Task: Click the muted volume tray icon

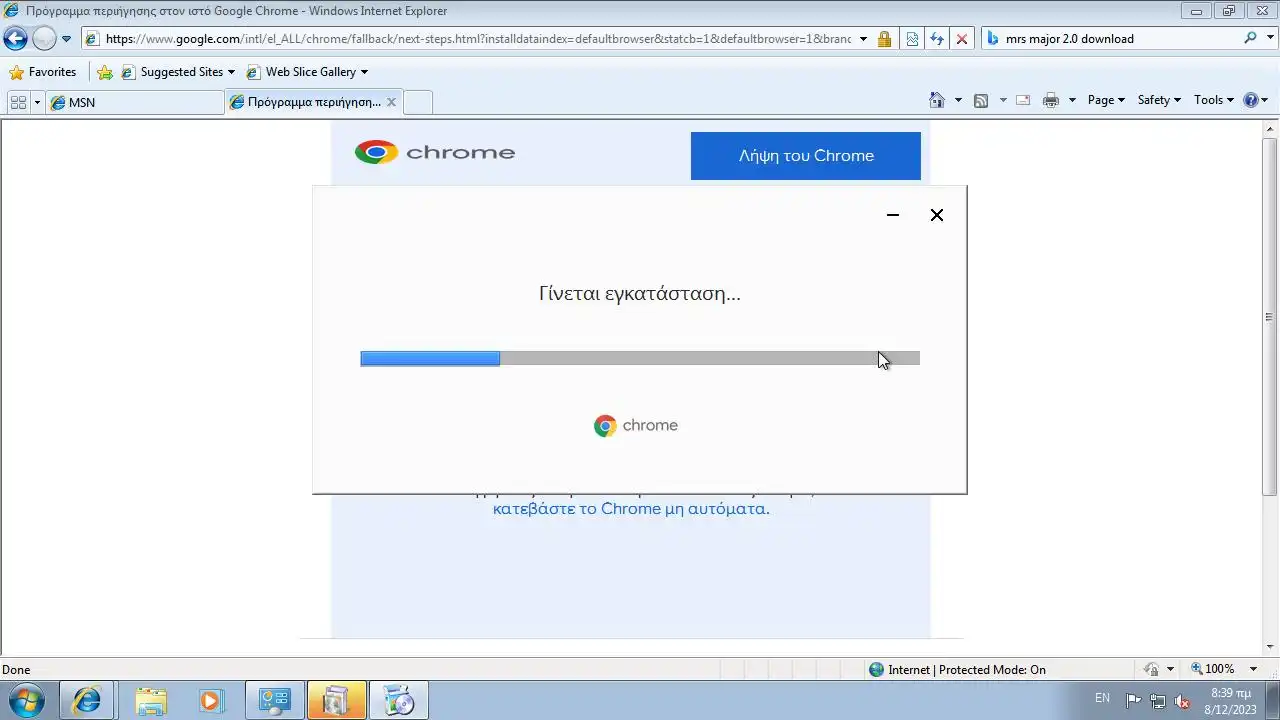Action: point(1182,701)
